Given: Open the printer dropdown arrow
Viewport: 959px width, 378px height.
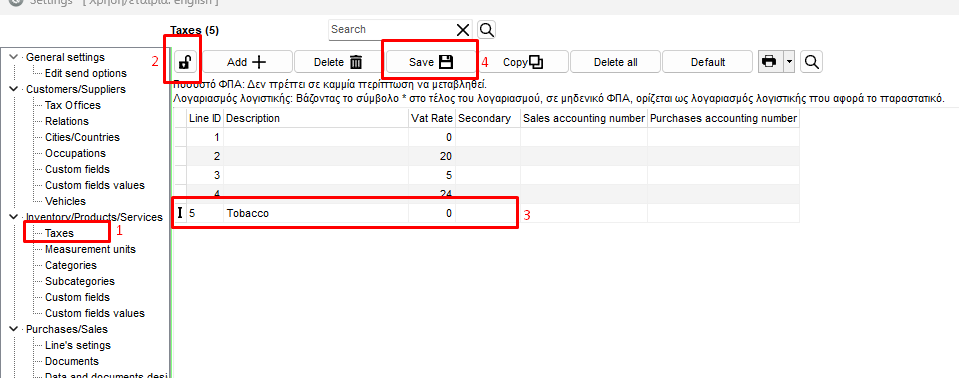Looking at the screenshot, I should point(789,62).
